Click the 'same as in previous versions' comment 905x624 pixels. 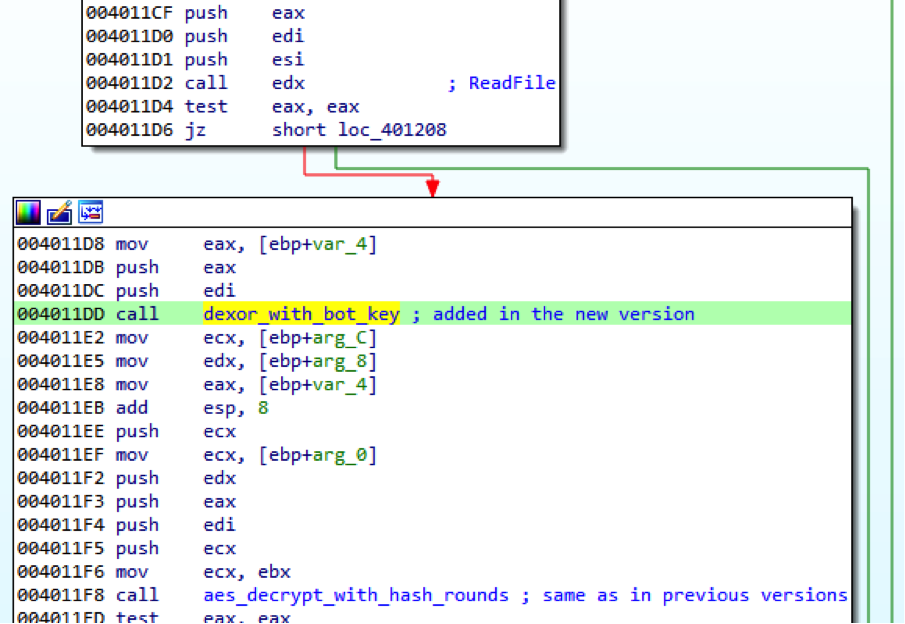(x=695, y=595)
